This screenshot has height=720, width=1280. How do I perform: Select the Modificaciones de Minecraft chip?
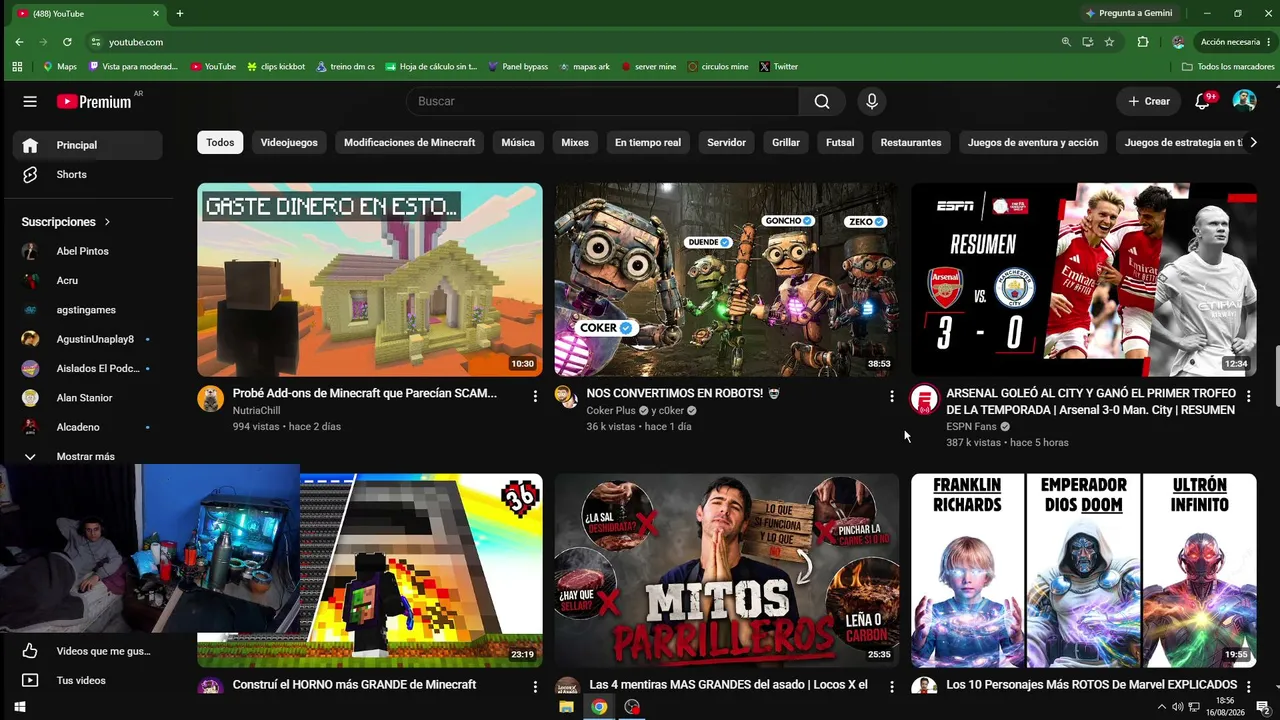pos(410,143)
